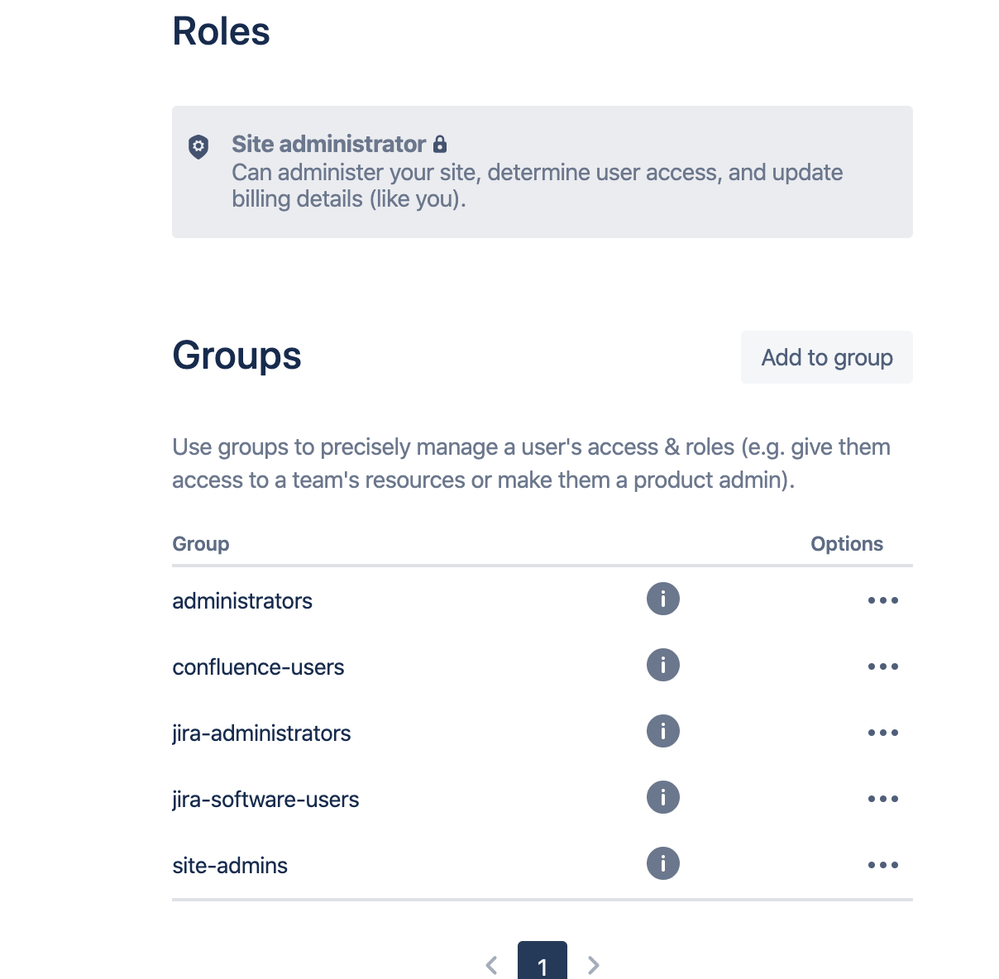Click the Options column header
999x979 pixels.
[847, 544]
